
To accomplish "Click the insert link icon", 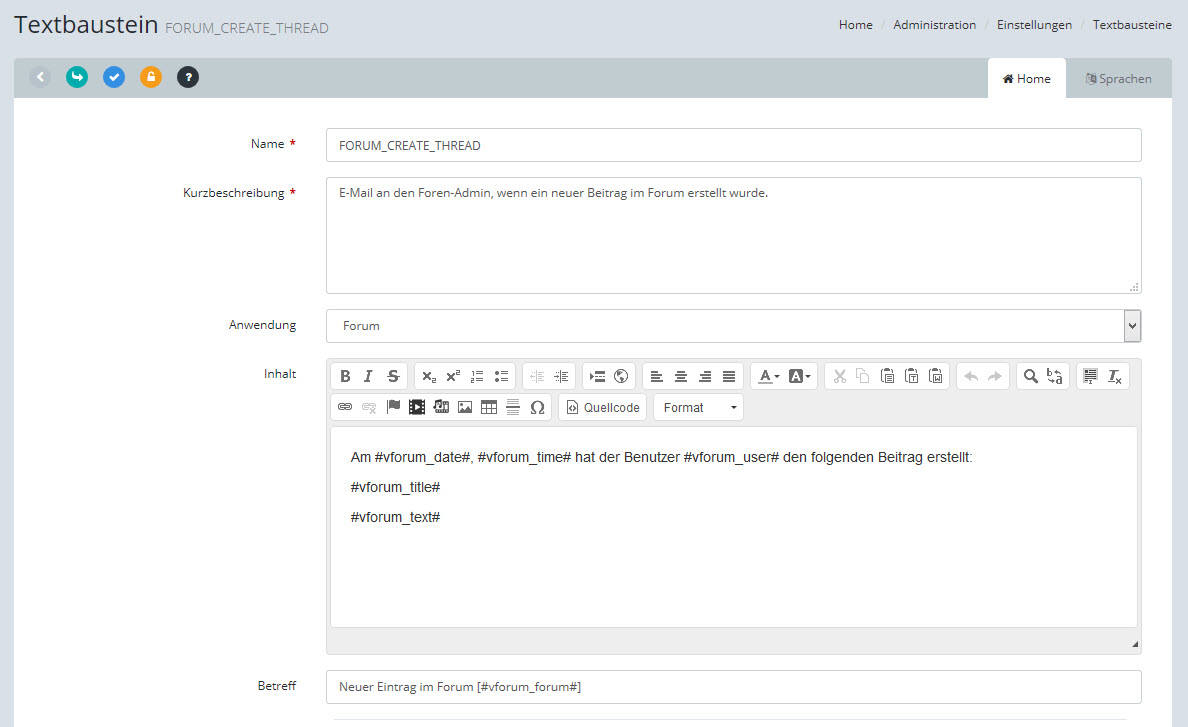I will [x=345, y=407].
